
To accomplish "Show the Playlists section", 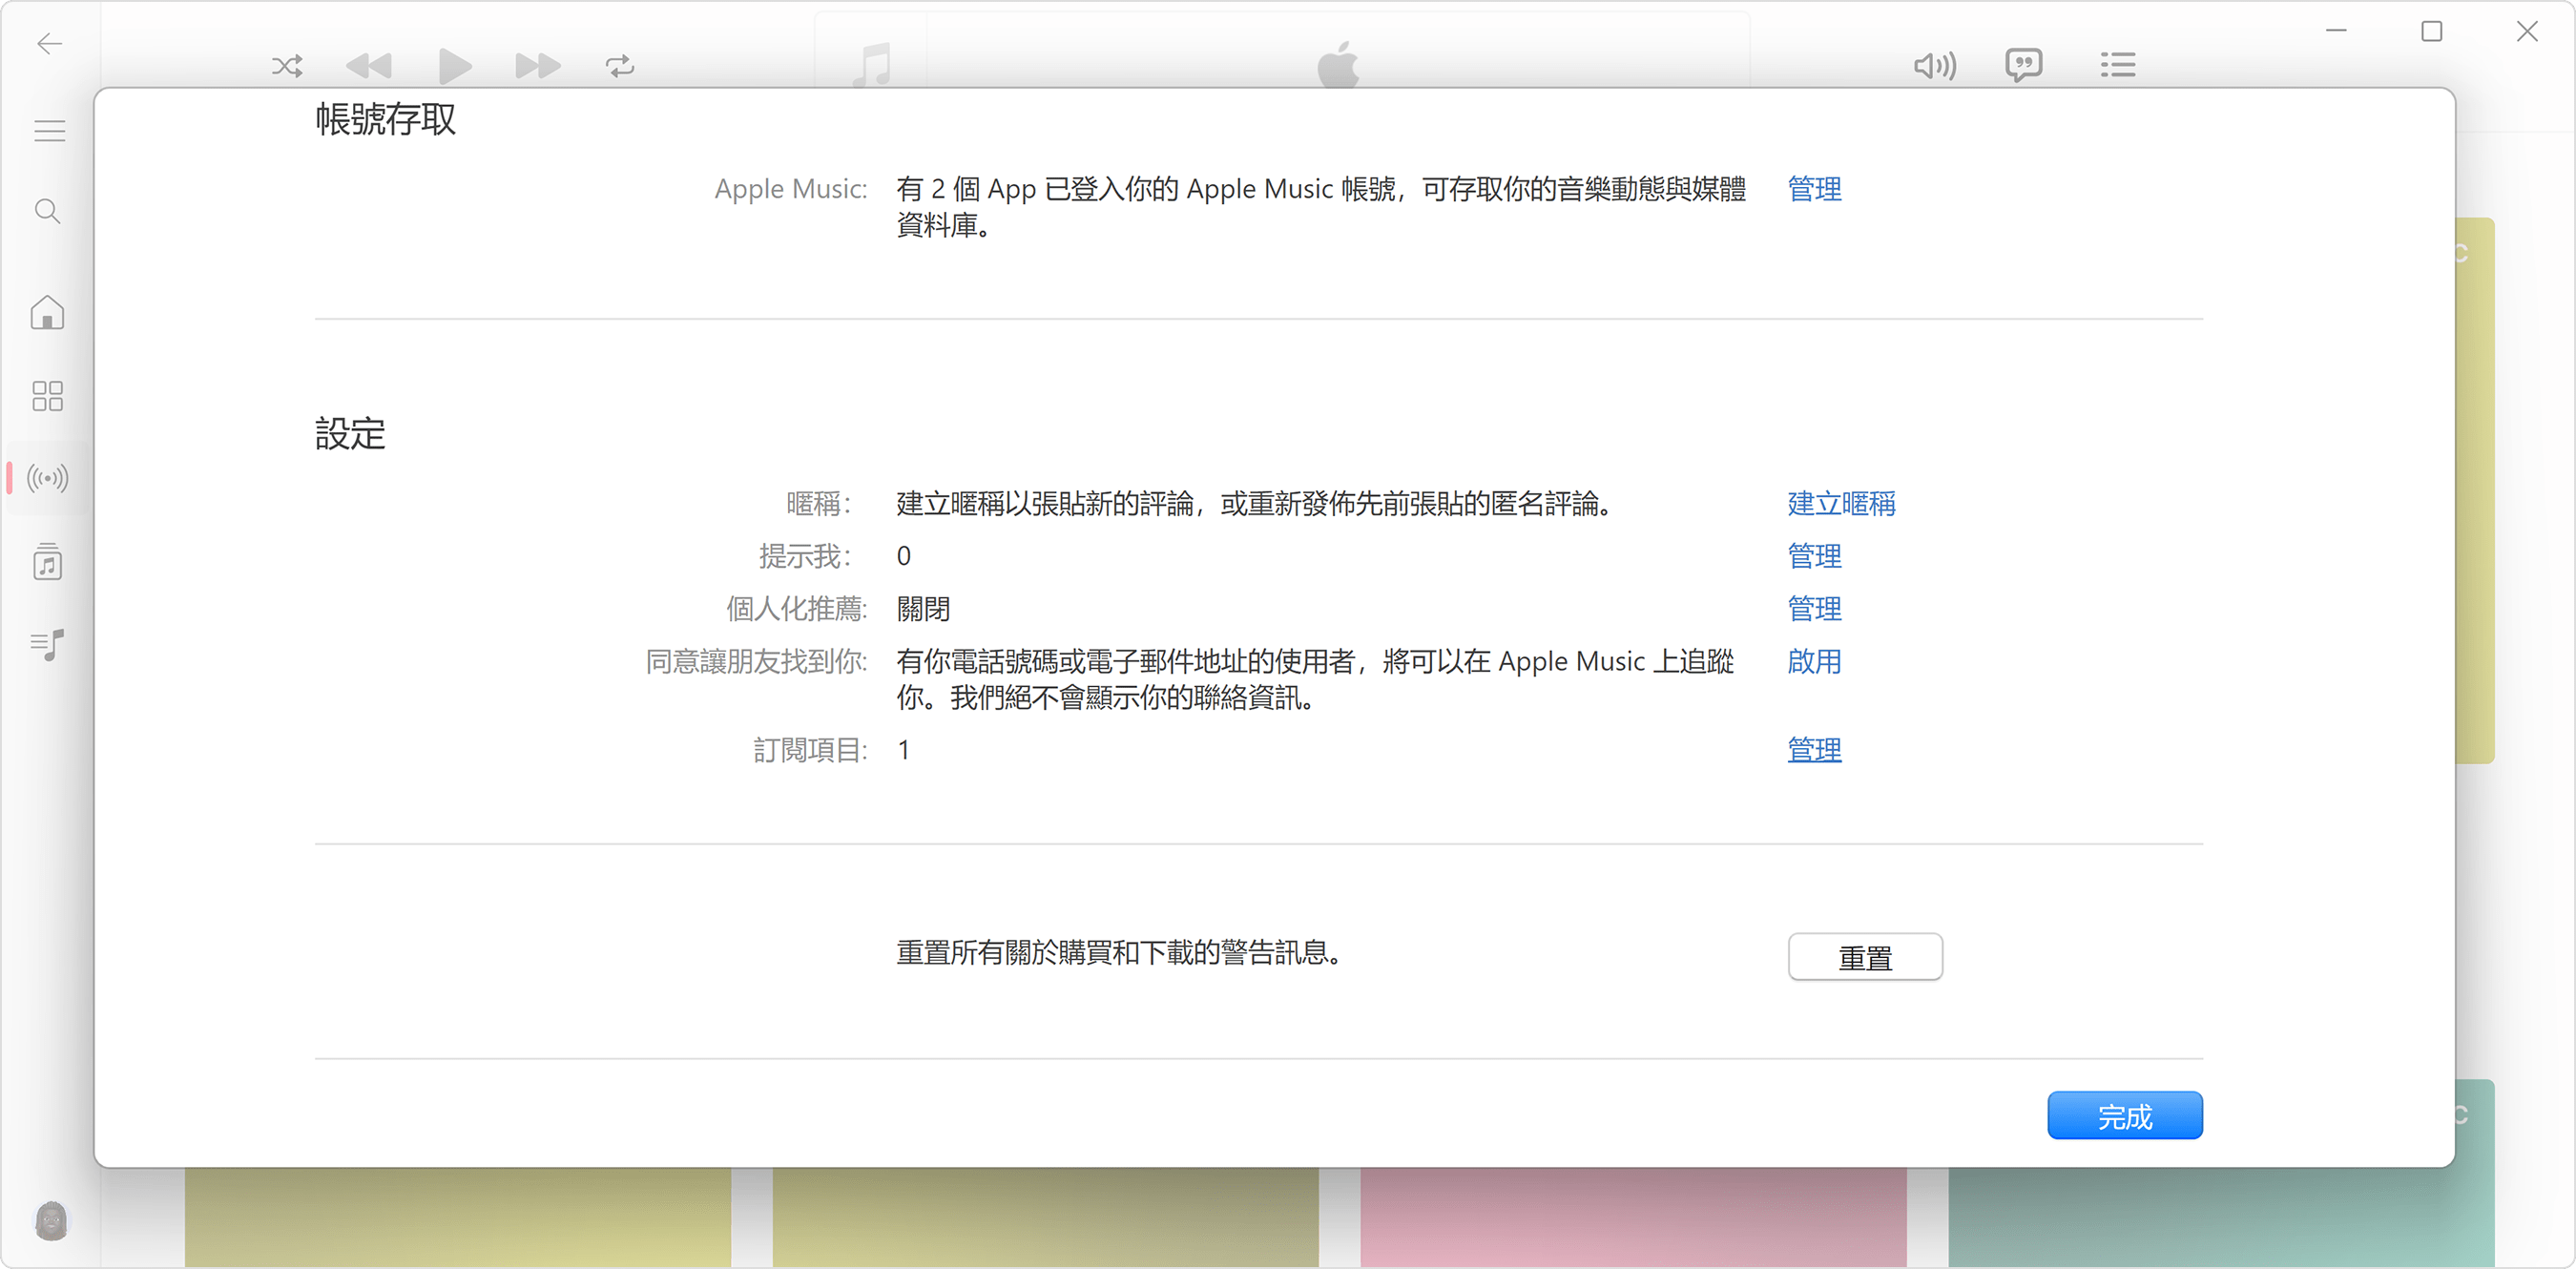I will coord(47,645).
